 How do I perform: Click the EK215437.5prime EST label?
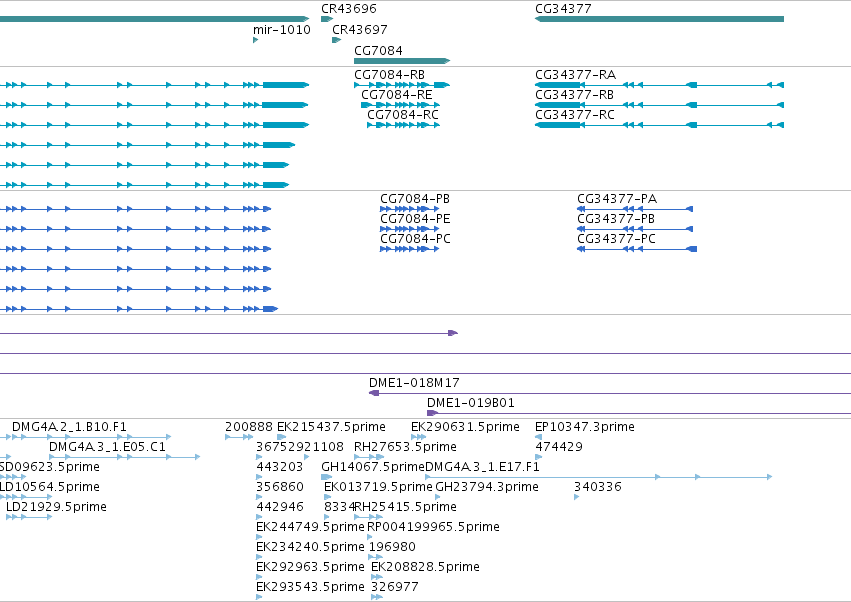(331, 427)
